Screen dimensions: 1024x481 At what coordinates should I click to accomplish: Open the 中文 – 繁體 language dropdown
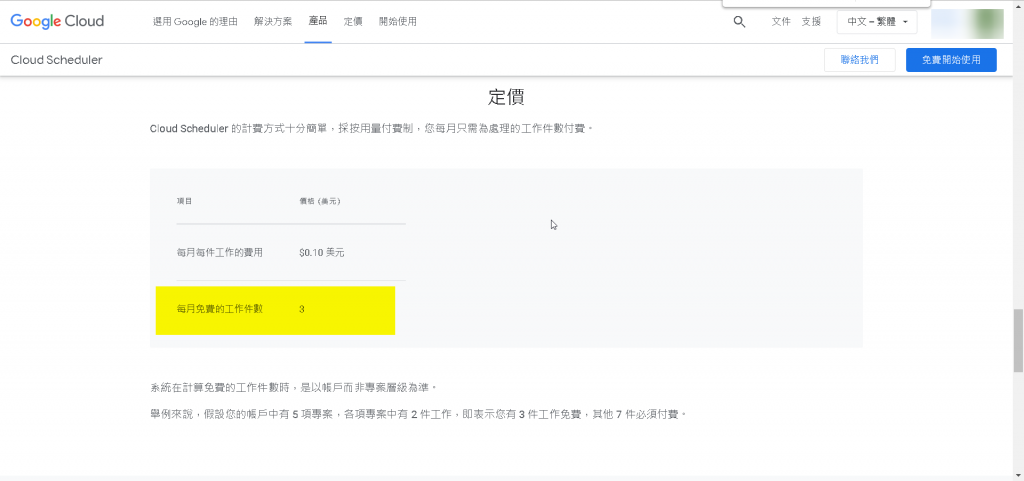pos(877,22)
